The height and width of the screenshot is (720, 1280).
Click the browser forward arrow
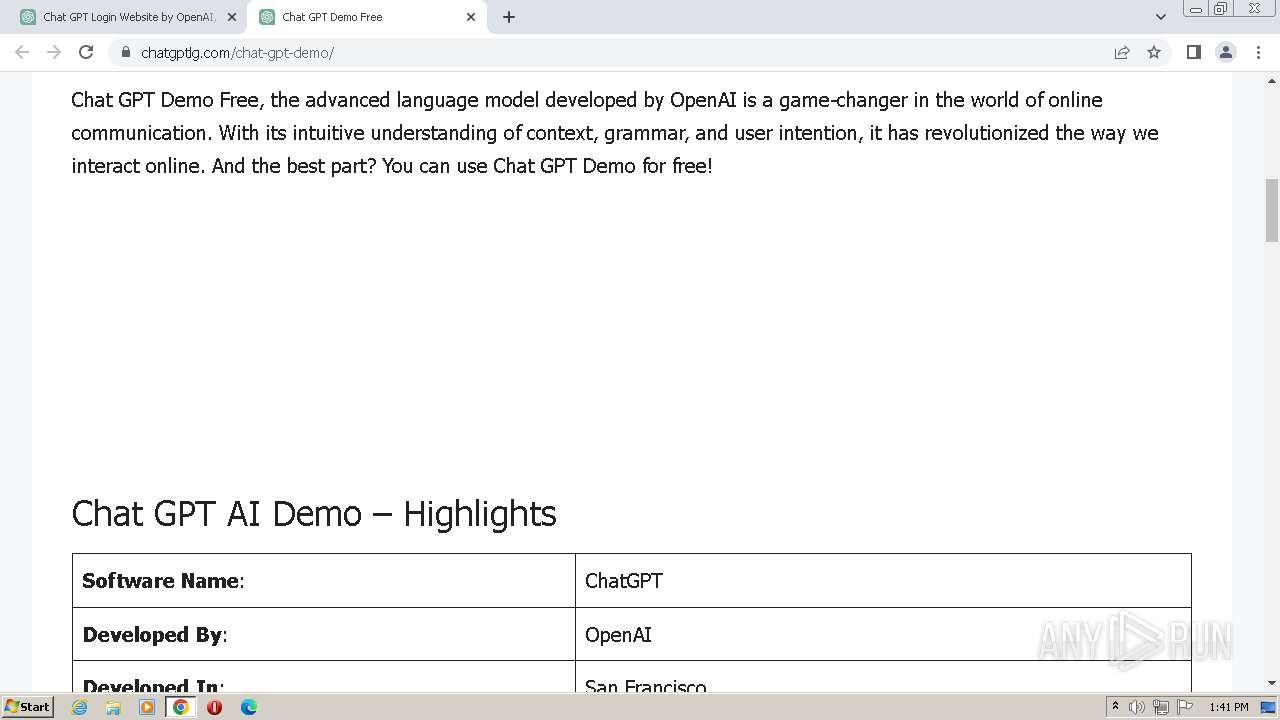coord(54,52)
